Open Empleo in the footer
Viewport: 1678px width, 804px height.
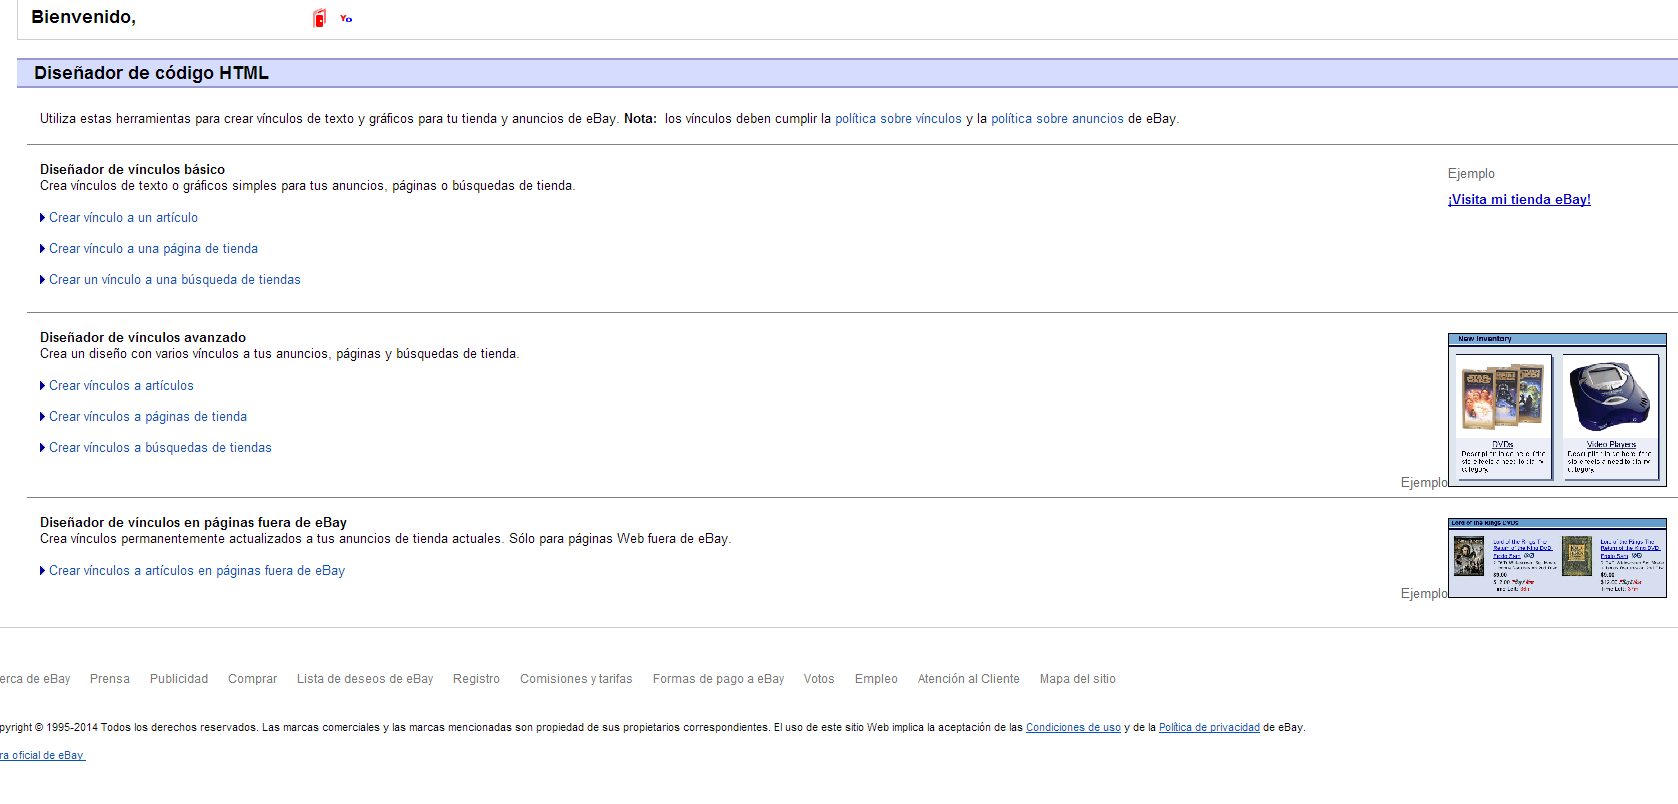[876, 679]
